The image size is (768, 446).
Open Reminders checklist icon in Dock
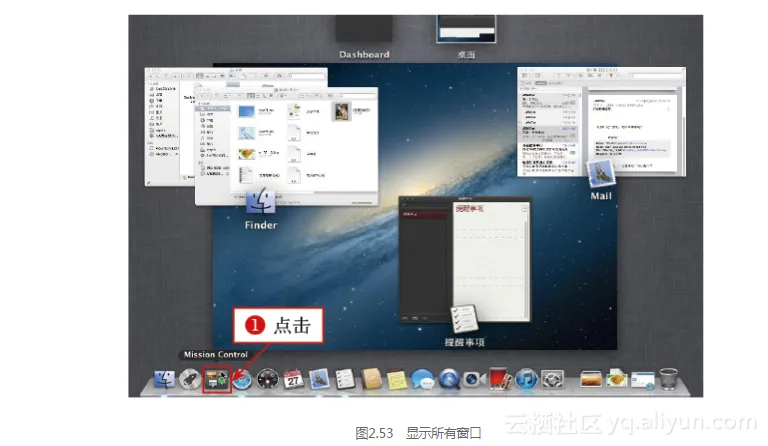pos(345,379)
